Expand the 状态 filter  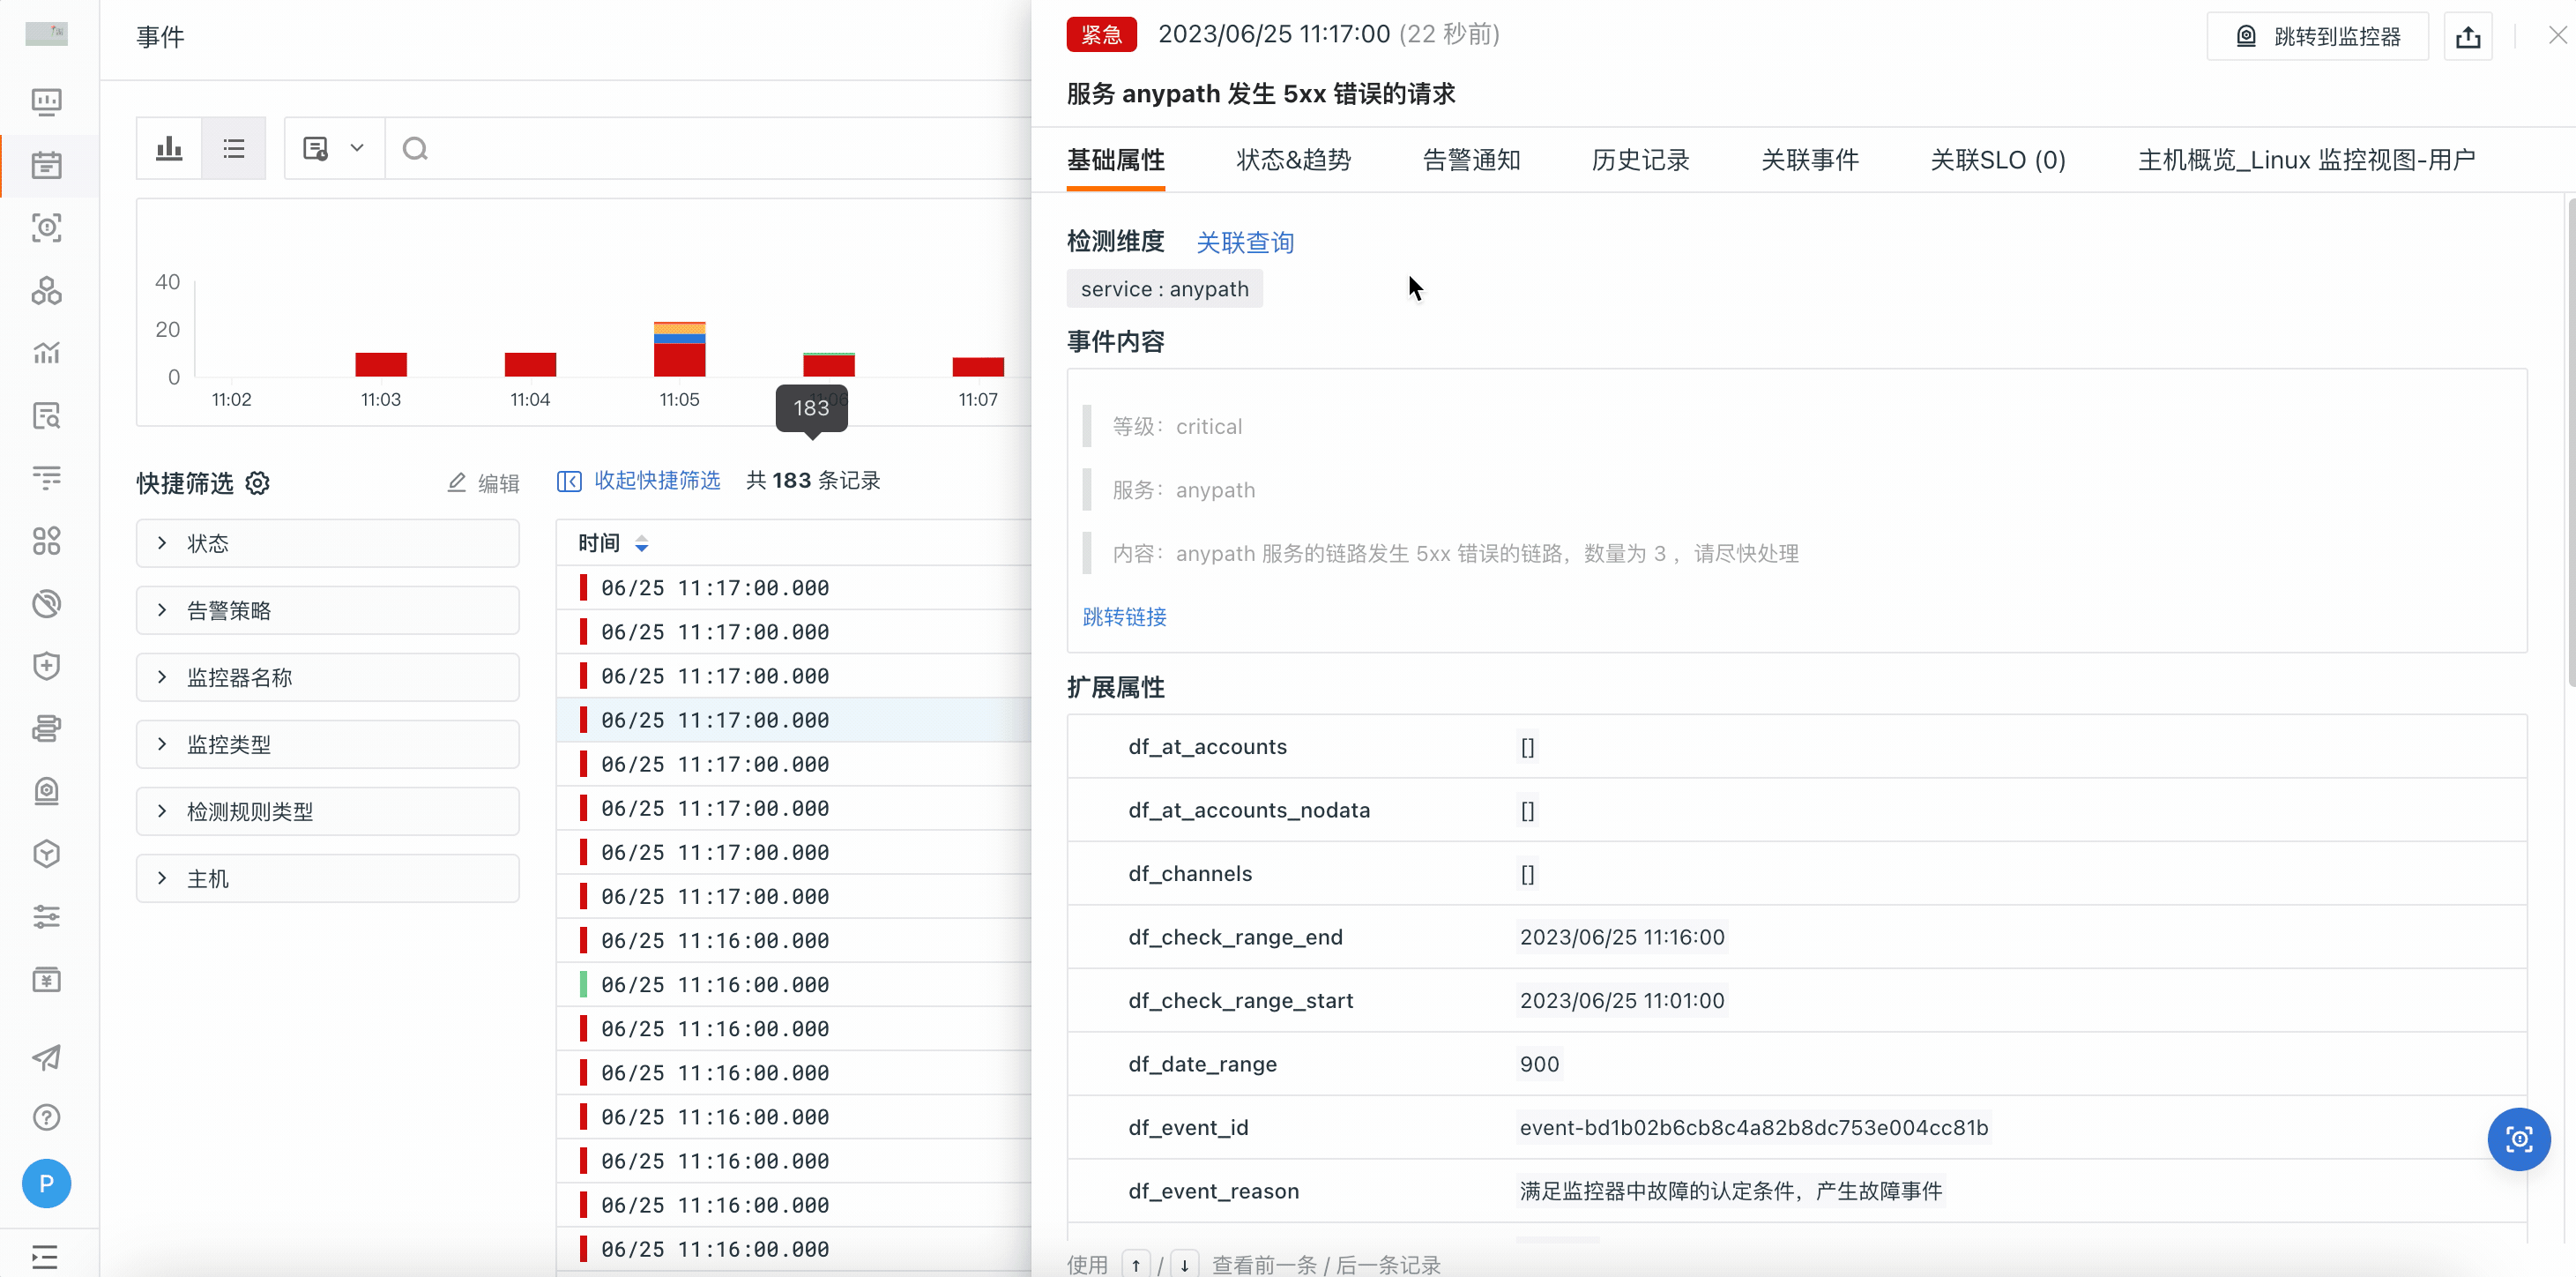tap(327, 543)
